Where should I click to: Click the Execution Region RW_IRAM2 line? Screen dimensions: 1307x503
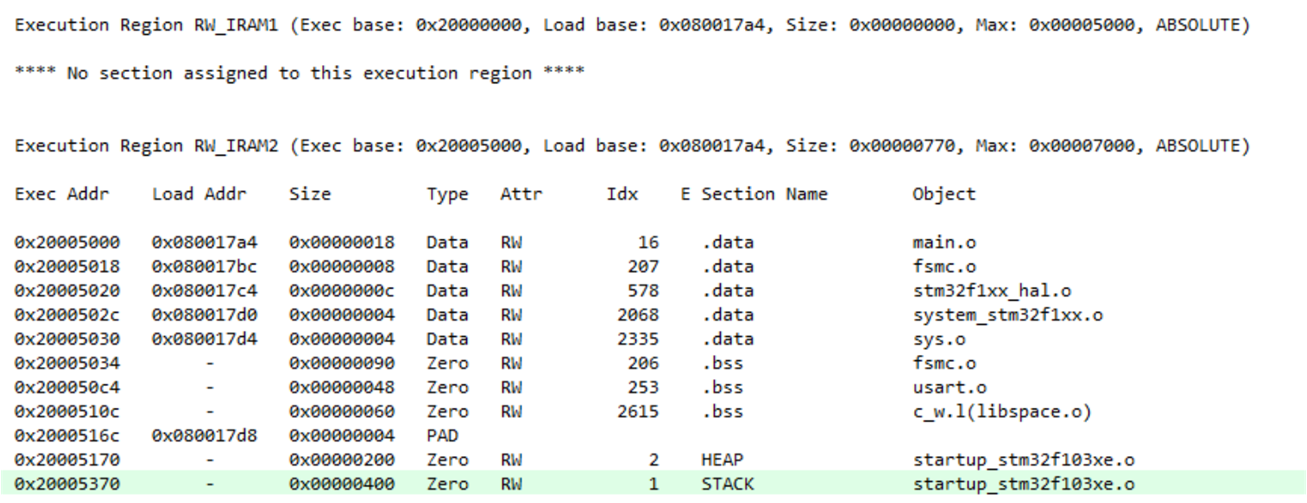[x=631, y=146]
